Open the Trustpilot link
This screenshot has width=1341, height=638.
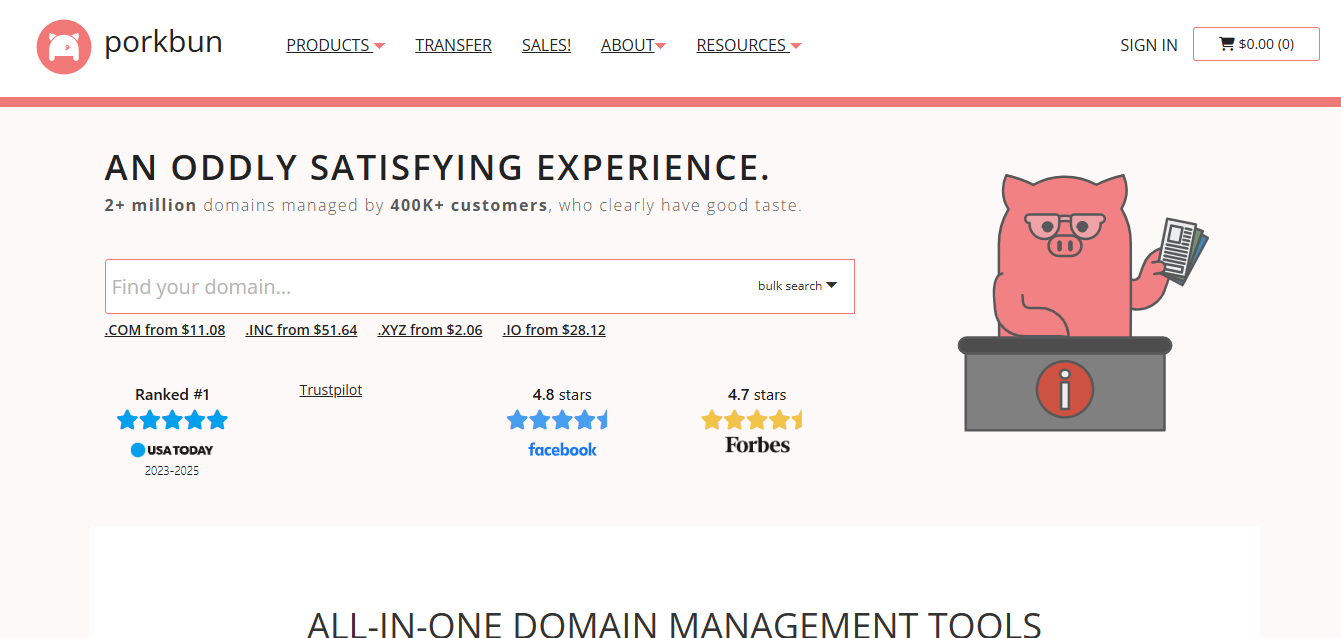(x=331, y=390)
